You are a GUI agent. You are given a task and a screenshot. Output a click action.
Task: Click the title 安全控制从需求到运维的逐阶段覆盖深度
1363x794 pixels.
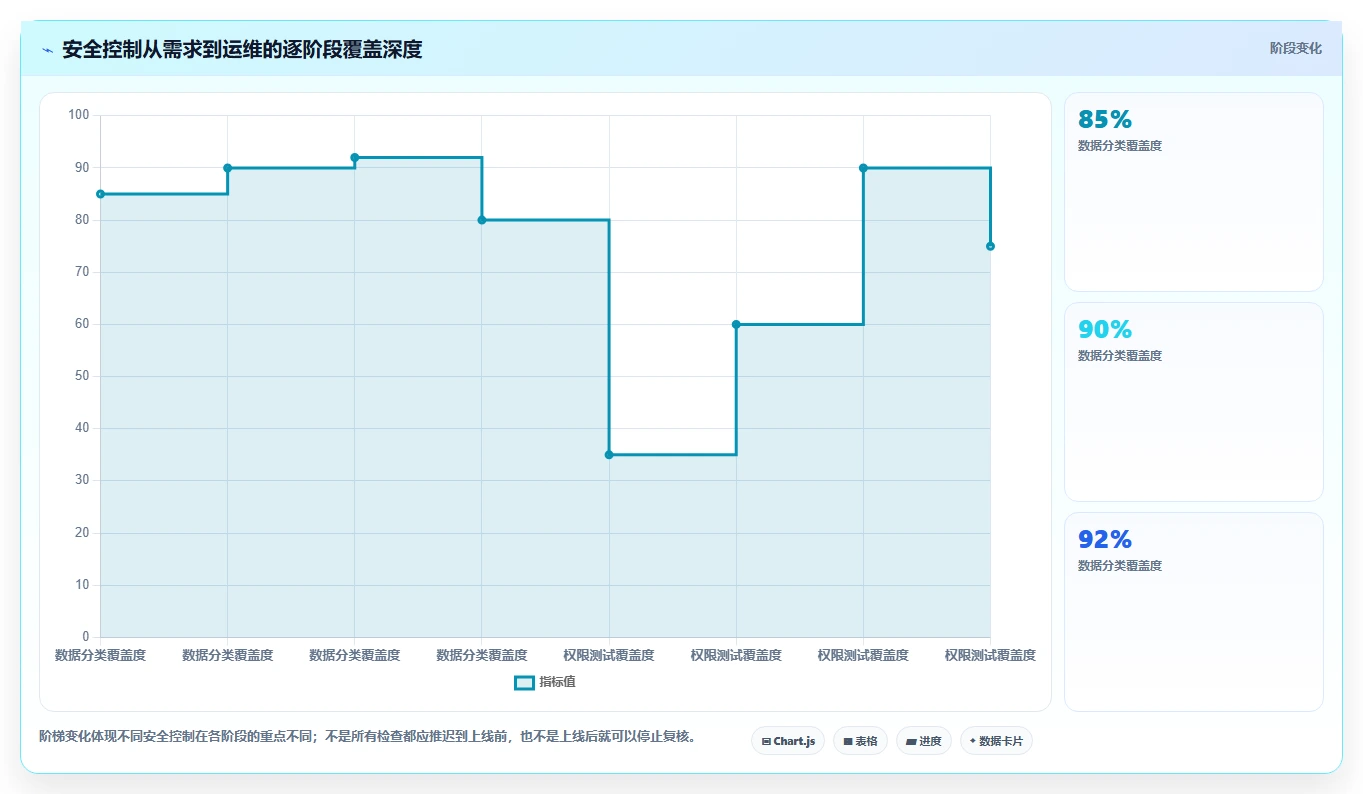pos(242,50)
